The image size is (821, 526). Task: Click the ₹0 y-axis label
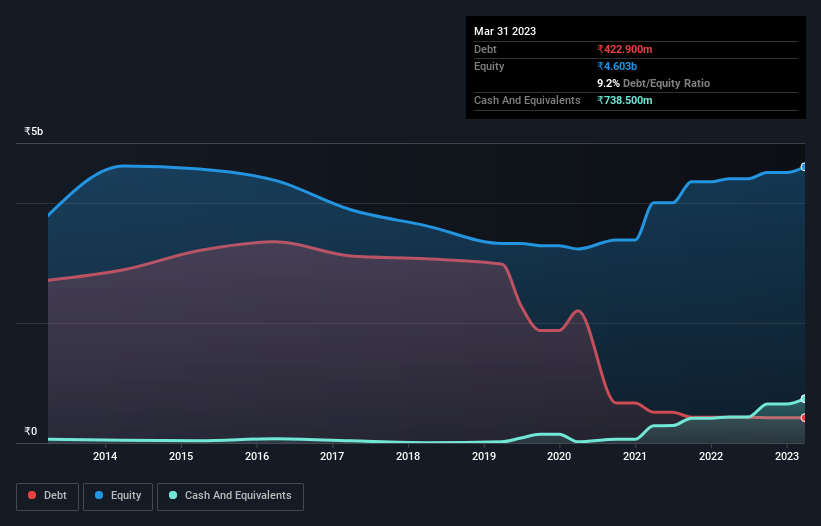pos(30,431)
